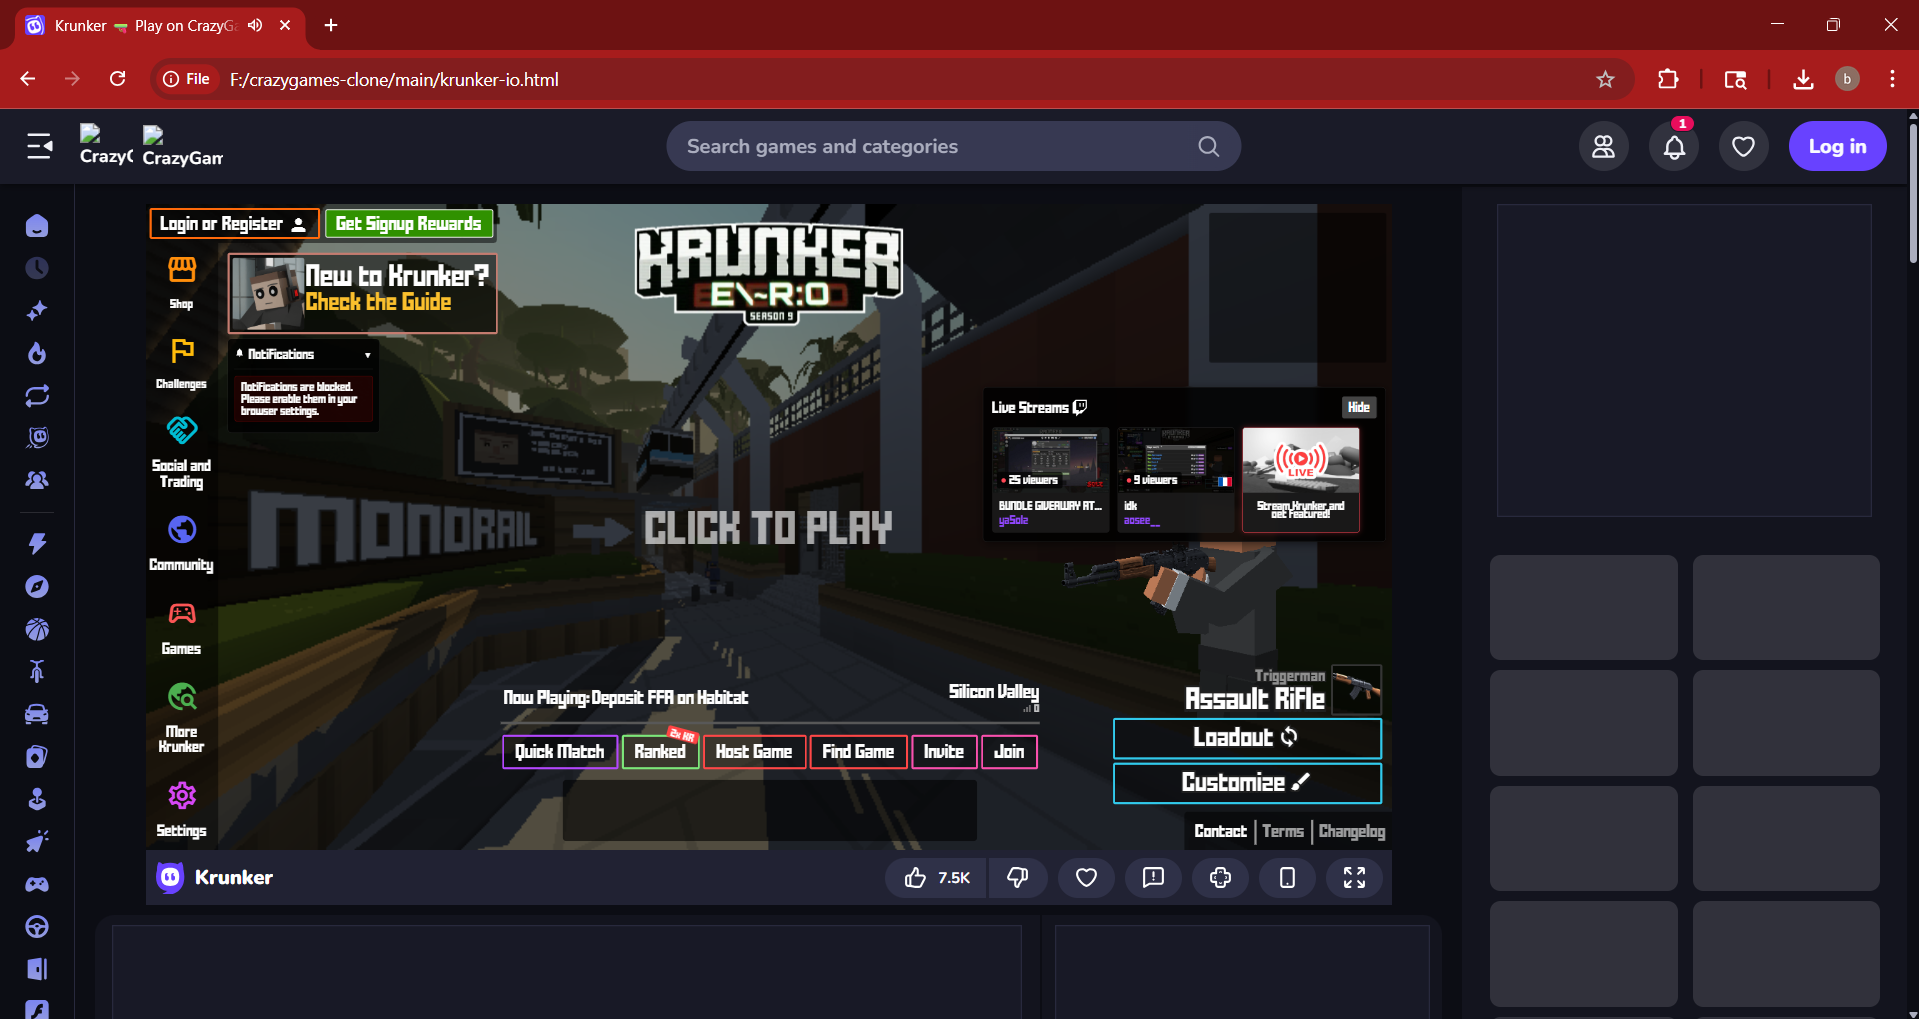Click the Log in button
The image size is (1919, 1019).
[x=1837, y=147]
